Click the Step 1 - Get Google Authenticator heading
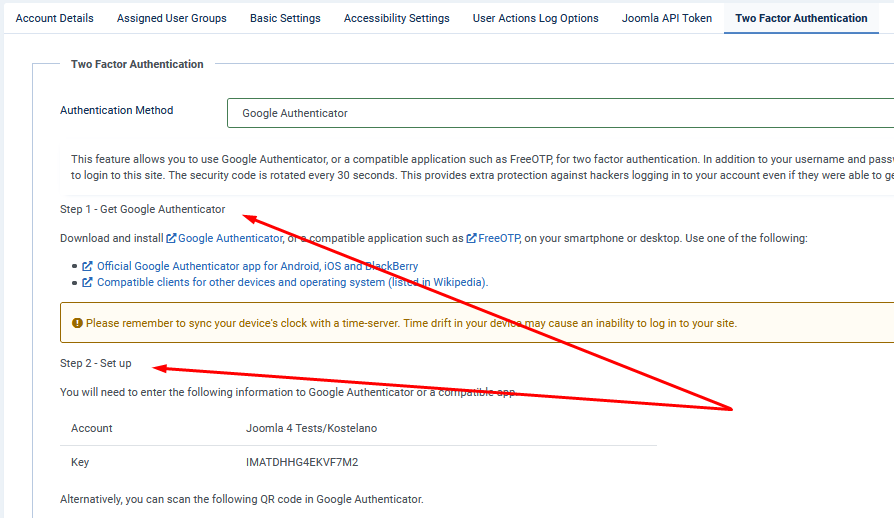The width and height of the screenshot is (894, 518). click(x=143, y=209)
